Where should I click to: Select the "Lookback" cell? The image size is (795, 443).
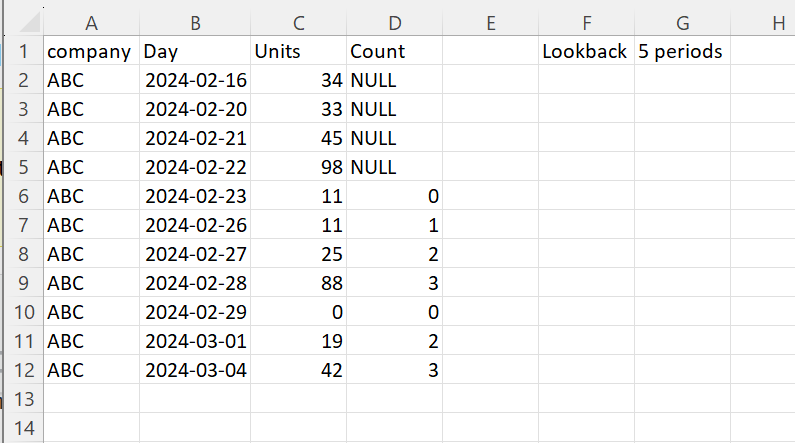tap(585, 52)
